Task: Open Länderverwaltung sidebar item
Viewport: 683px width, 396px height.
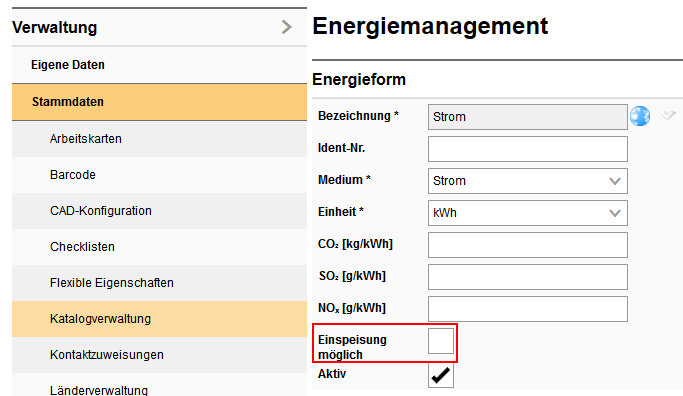Action: 159,386
